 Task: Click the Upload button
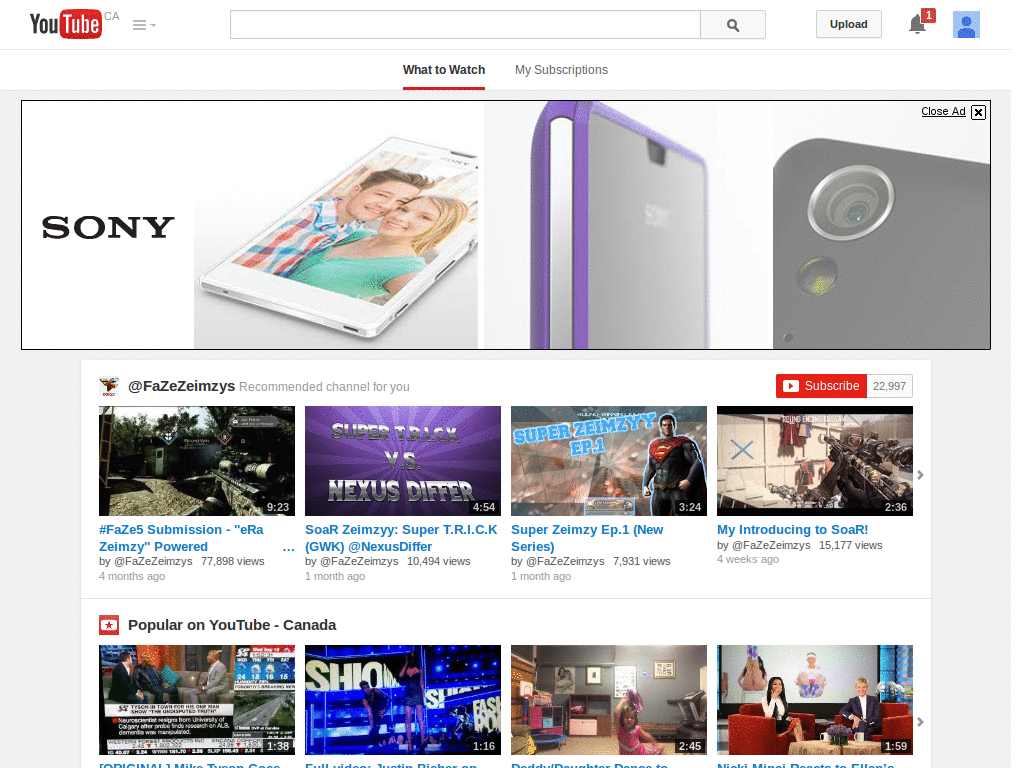[x=848, y=24]
